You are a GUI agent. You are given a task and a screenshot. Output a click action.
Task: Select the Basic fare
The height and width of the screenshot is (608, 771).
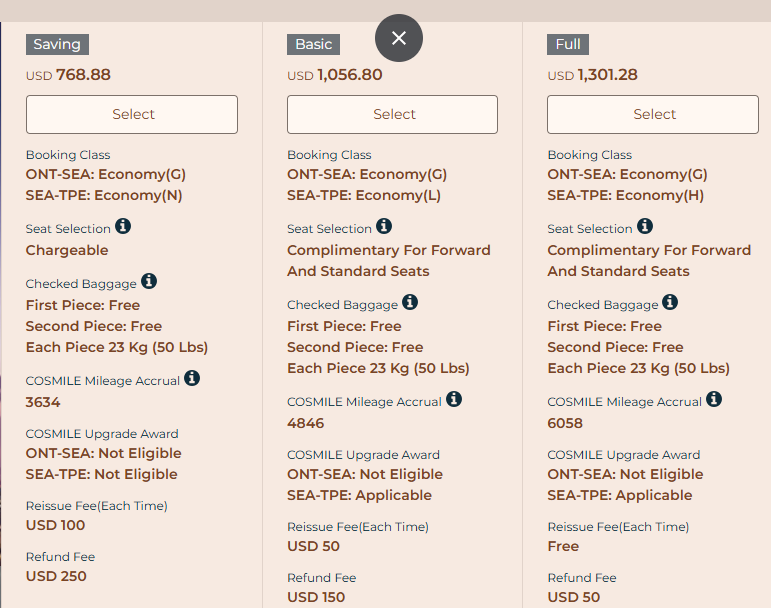[392, 115]
